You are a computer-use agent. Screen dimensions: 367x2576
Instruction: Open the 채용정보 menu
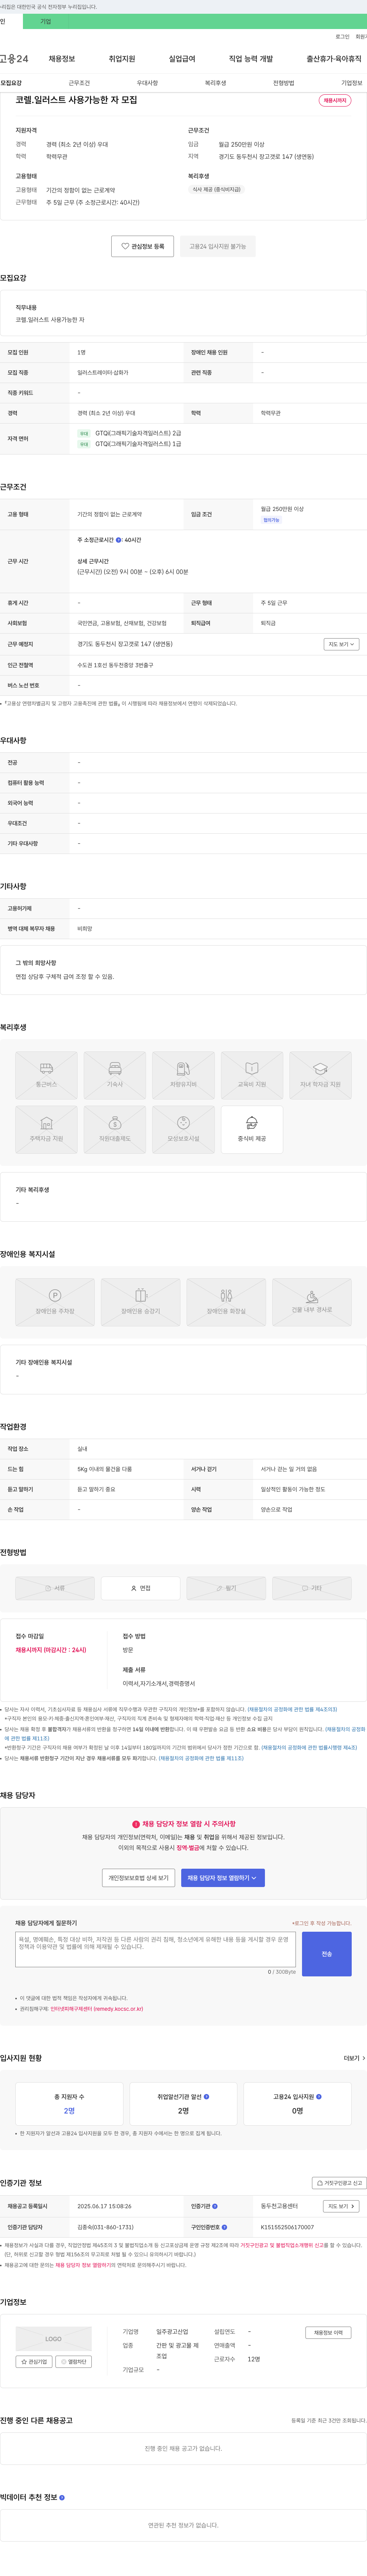[x=61, y=59]
